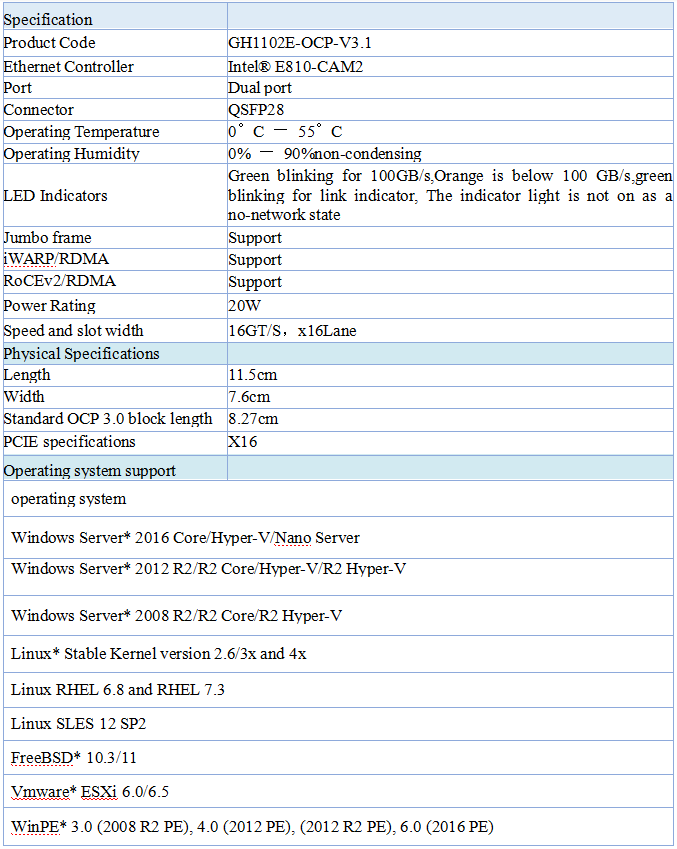Image resolution: width=677 pixels, height=849 pixels.
Task: Click the 'Operating system support' section header
Action: pos(90,471)
